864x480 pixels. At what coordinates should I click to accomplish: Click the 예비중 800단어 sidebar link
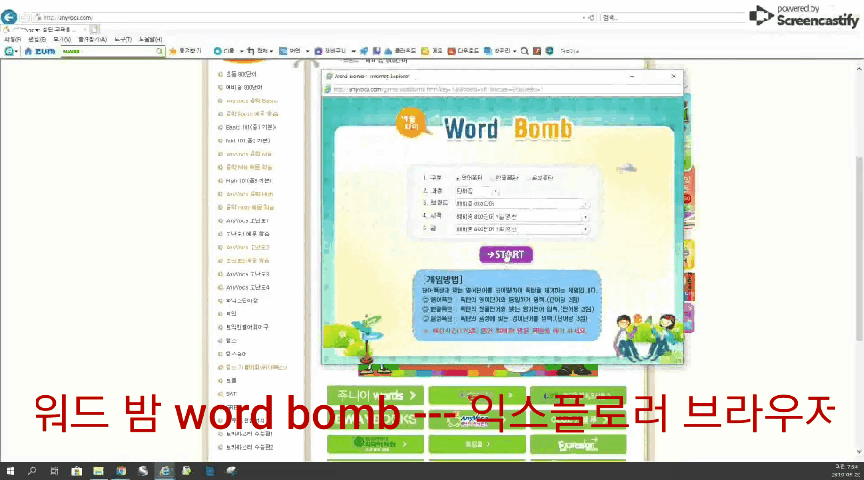tap(244, 87)
